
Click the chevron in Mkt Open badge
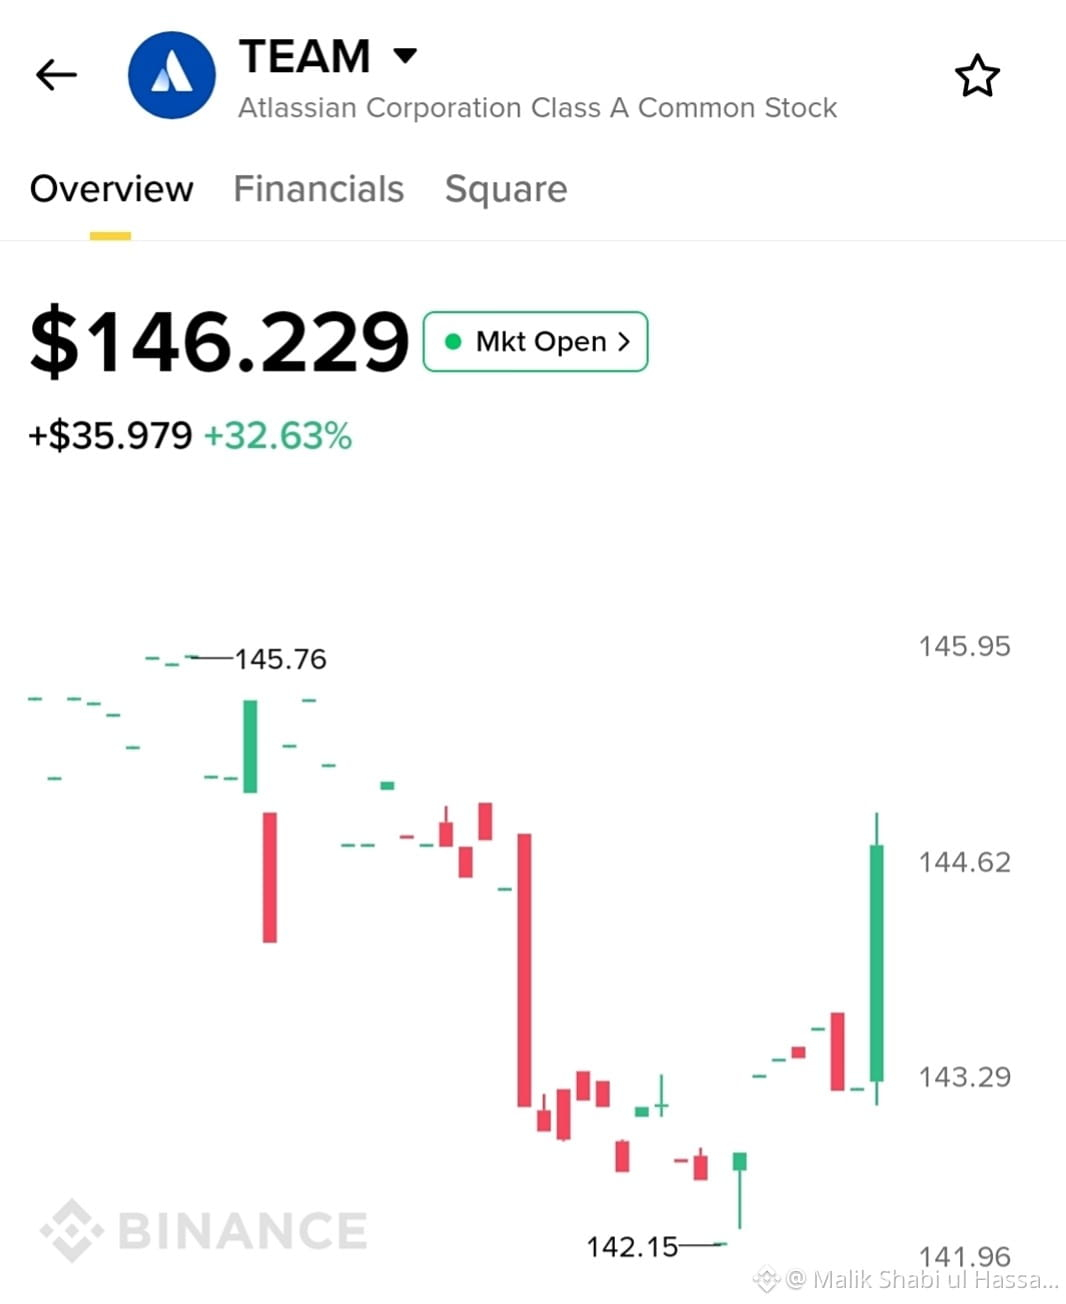624,342
